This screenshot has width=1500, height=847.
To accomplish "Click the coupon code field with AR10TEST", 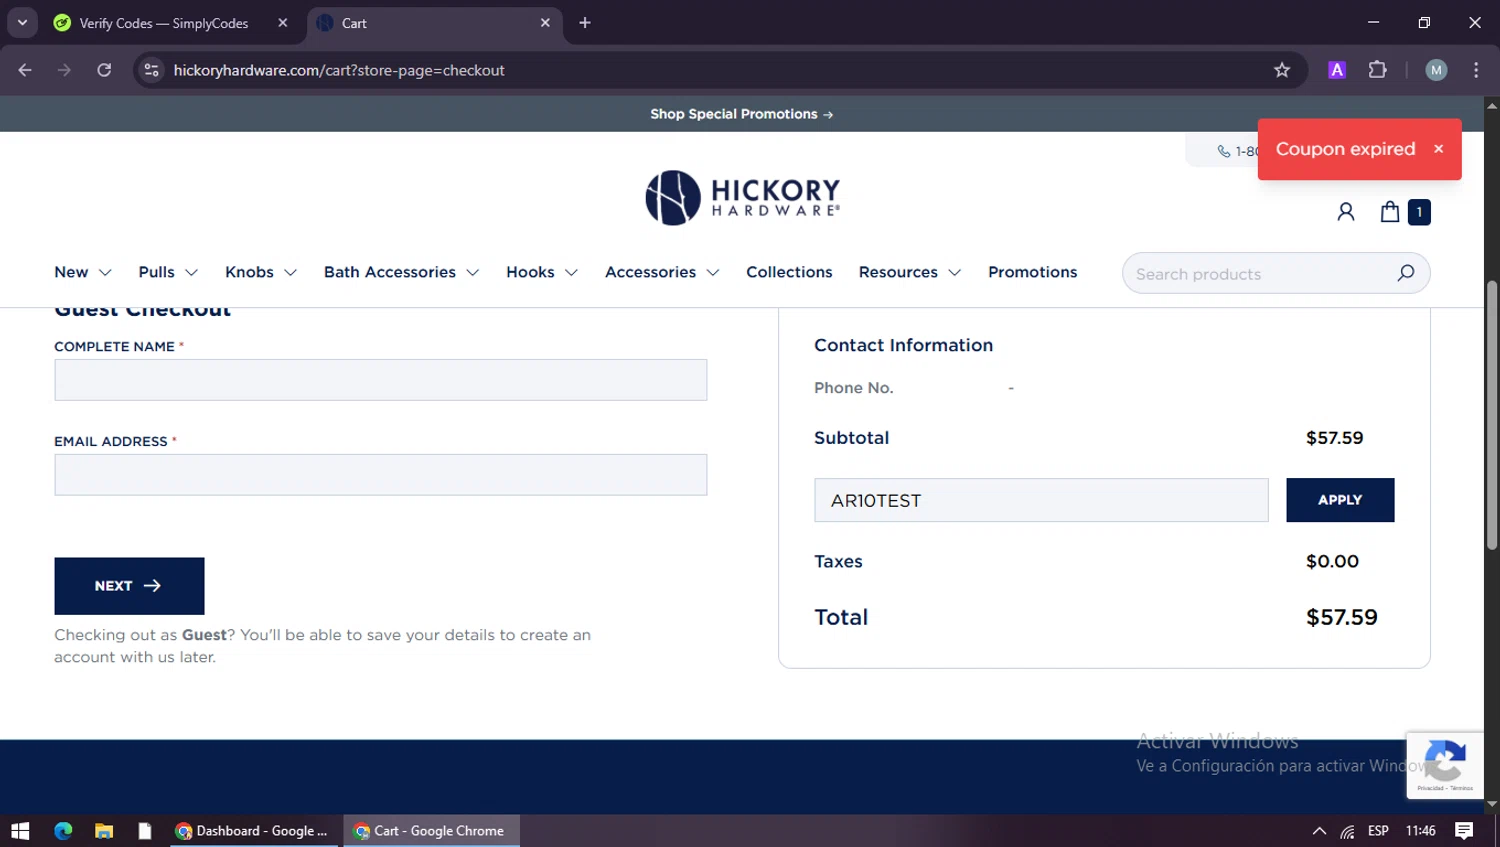I will coord(1041,500).
